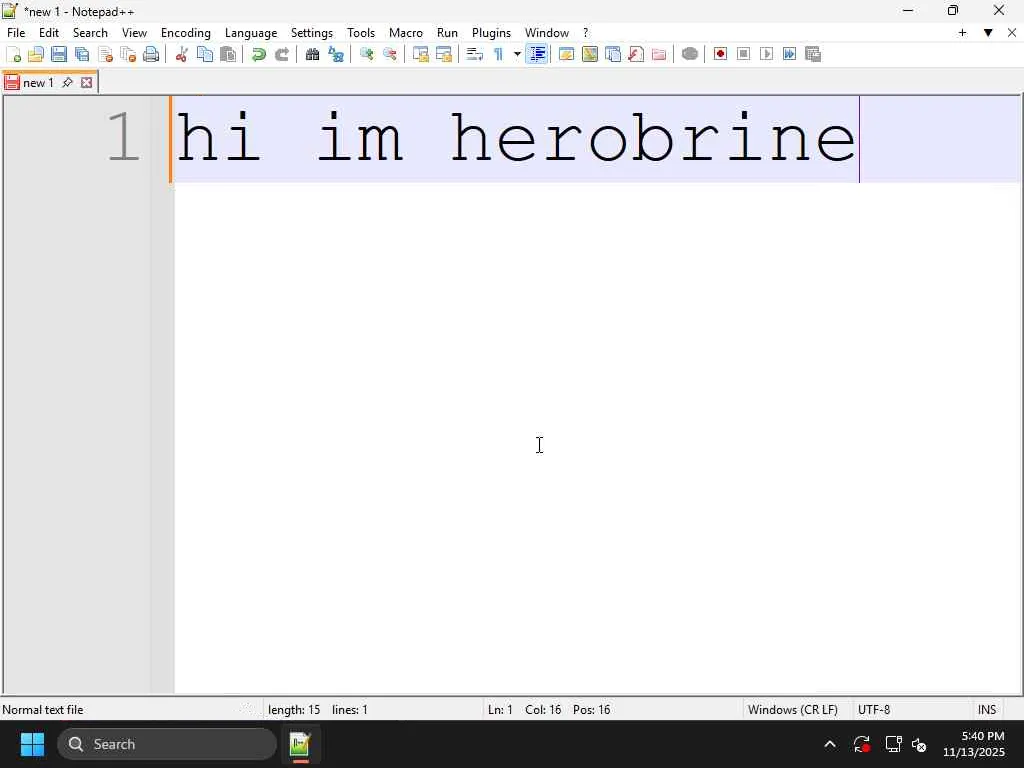The image size is (1024, 768).
Task: Click the taskbar Search box
Action: pos(167,744)
